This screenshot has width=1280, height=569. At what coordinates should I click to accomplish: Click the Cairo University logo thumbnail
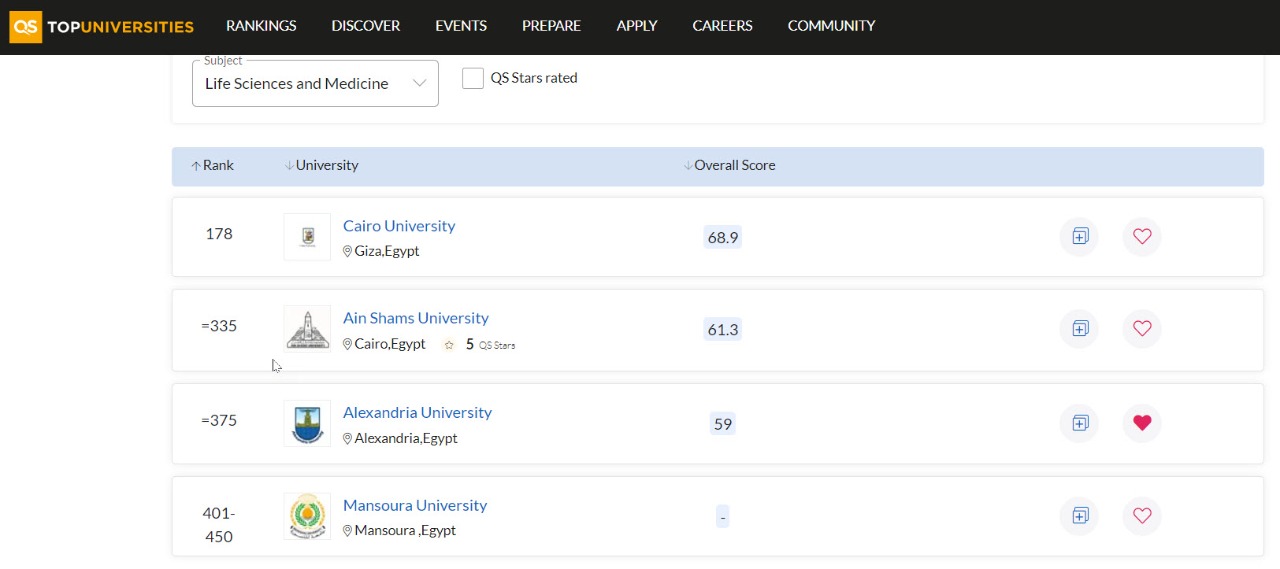307,237
